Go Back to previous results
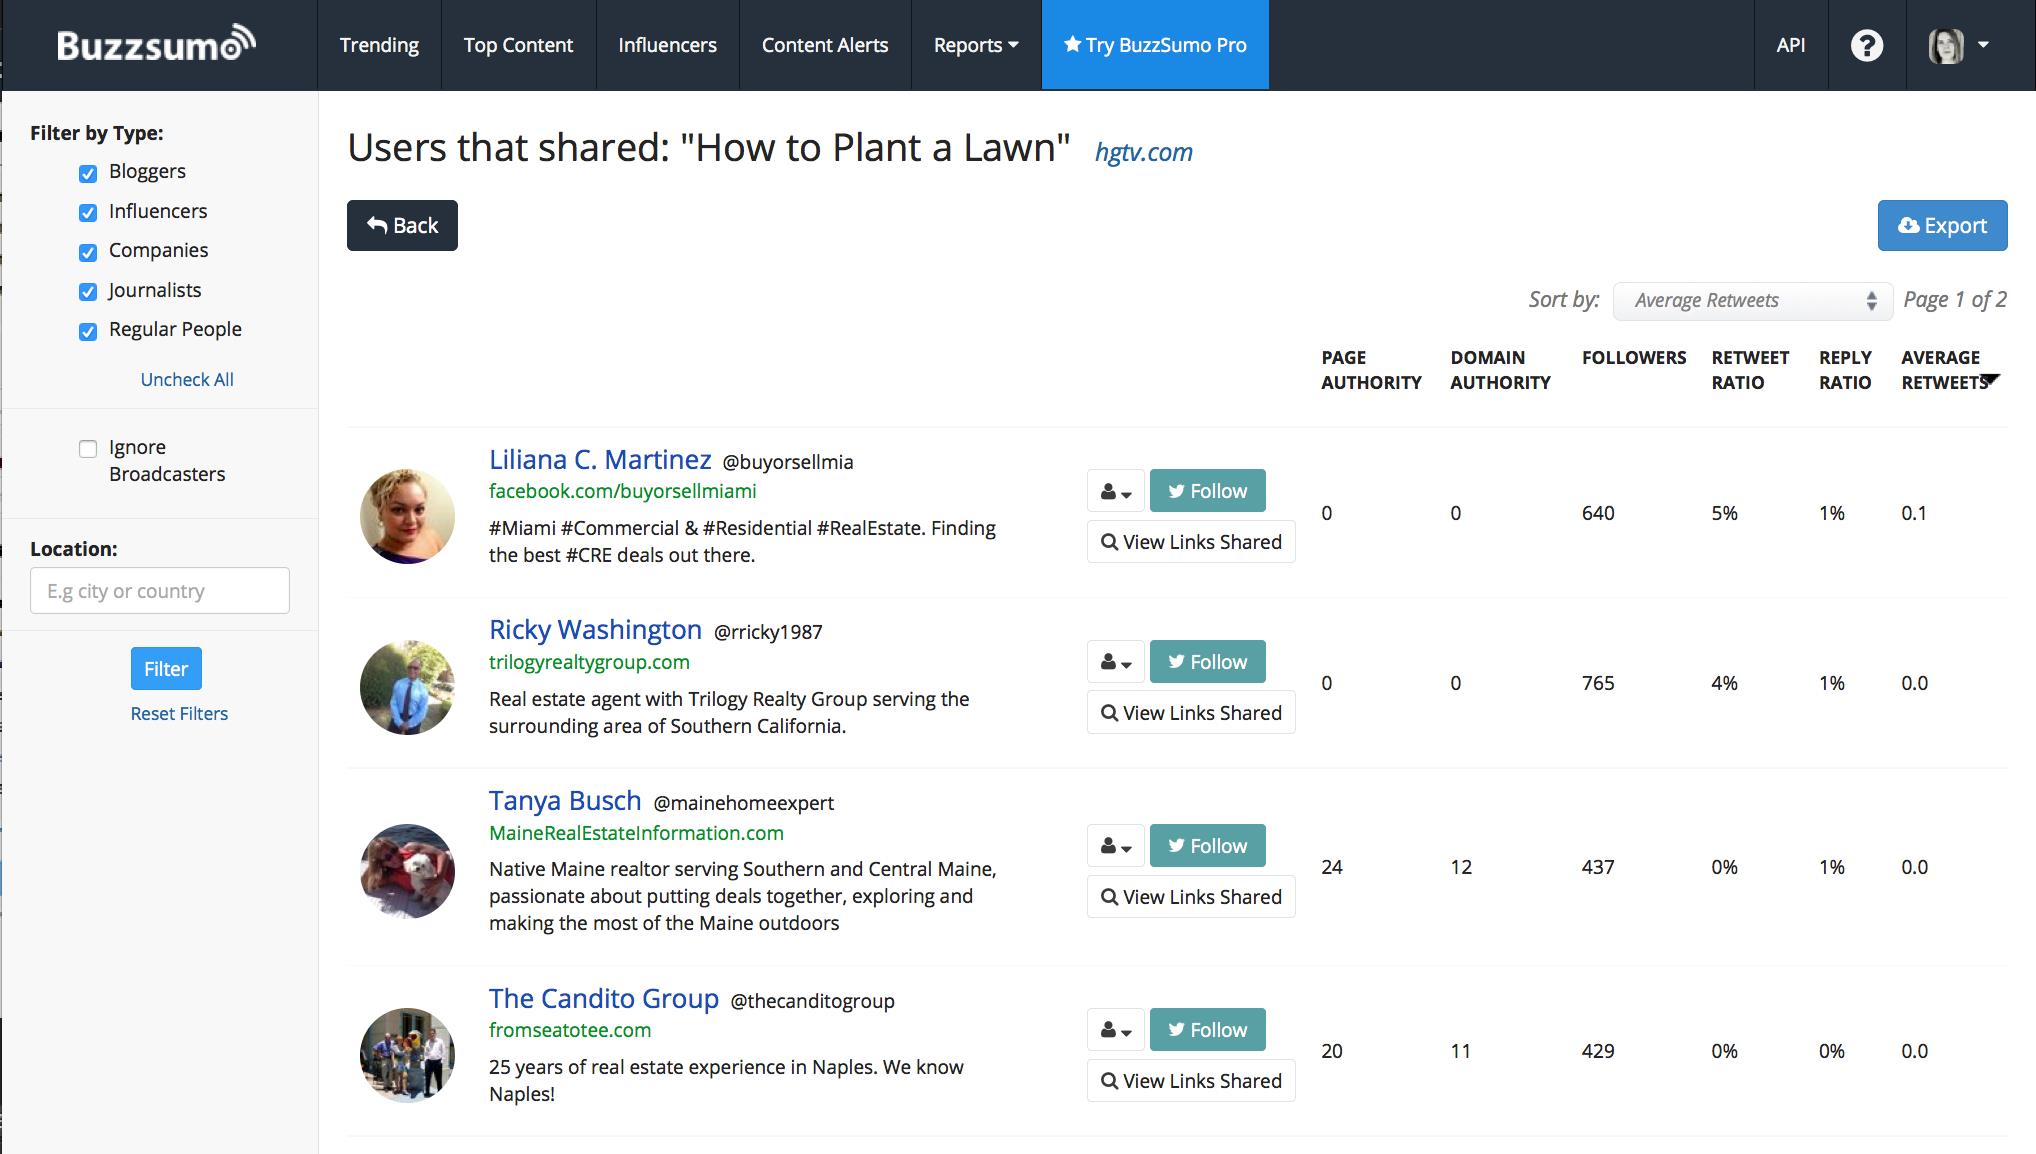 [x=402, y=225]
